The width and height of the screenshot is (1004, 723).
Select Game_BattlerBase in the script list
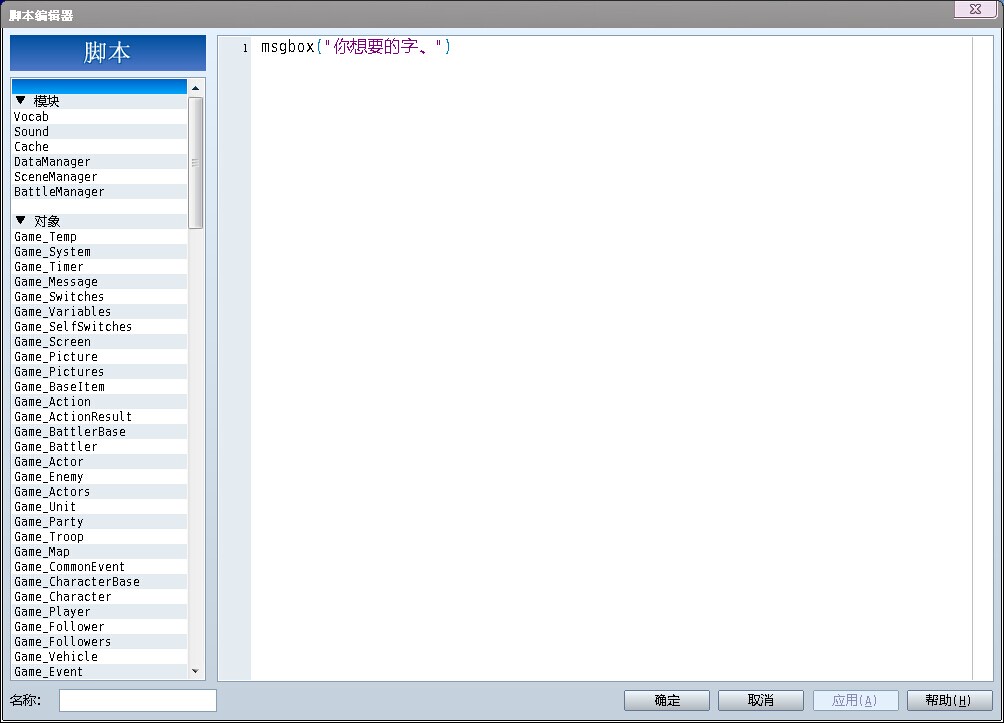pyautogui.click(x=99, y=432)
